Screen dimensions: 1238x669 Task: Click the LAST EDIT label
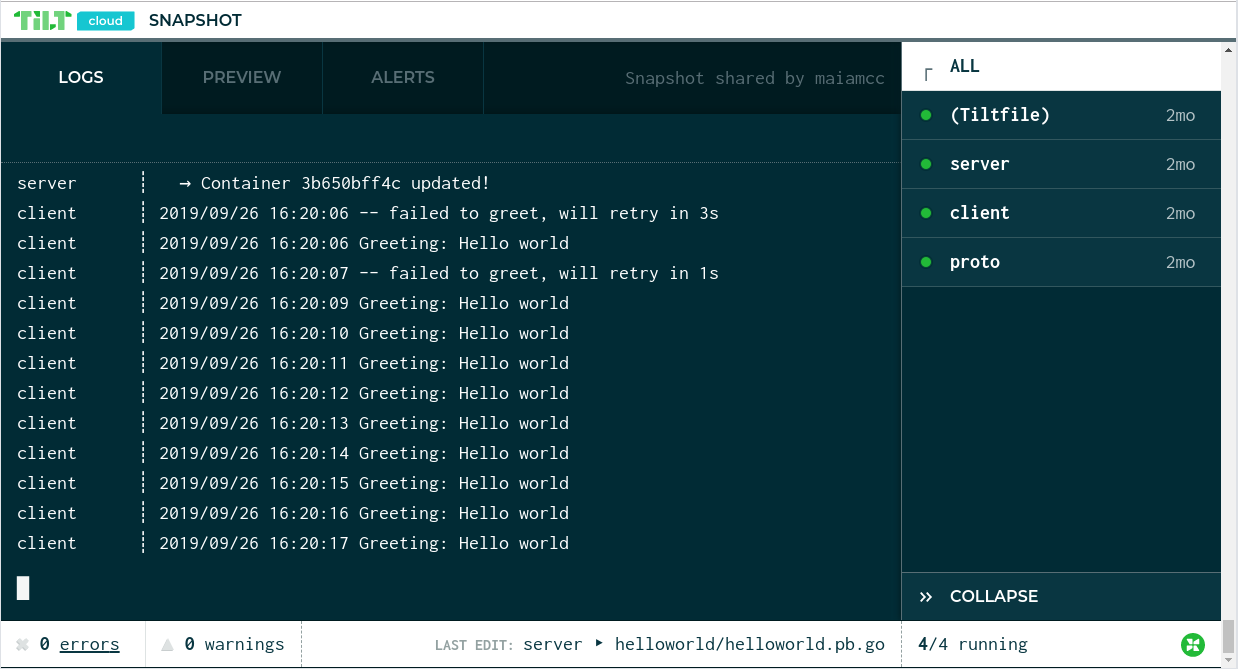click(x=475, y=645)
